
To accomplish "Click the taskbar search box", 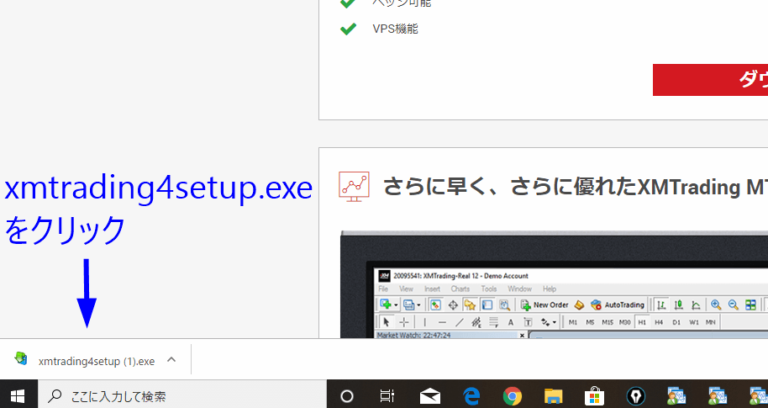I will coord(182,395).
